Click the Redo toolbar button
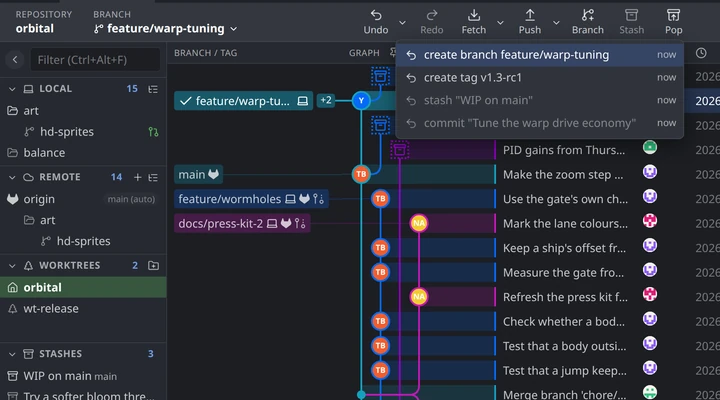 click(x=432, y=22)
